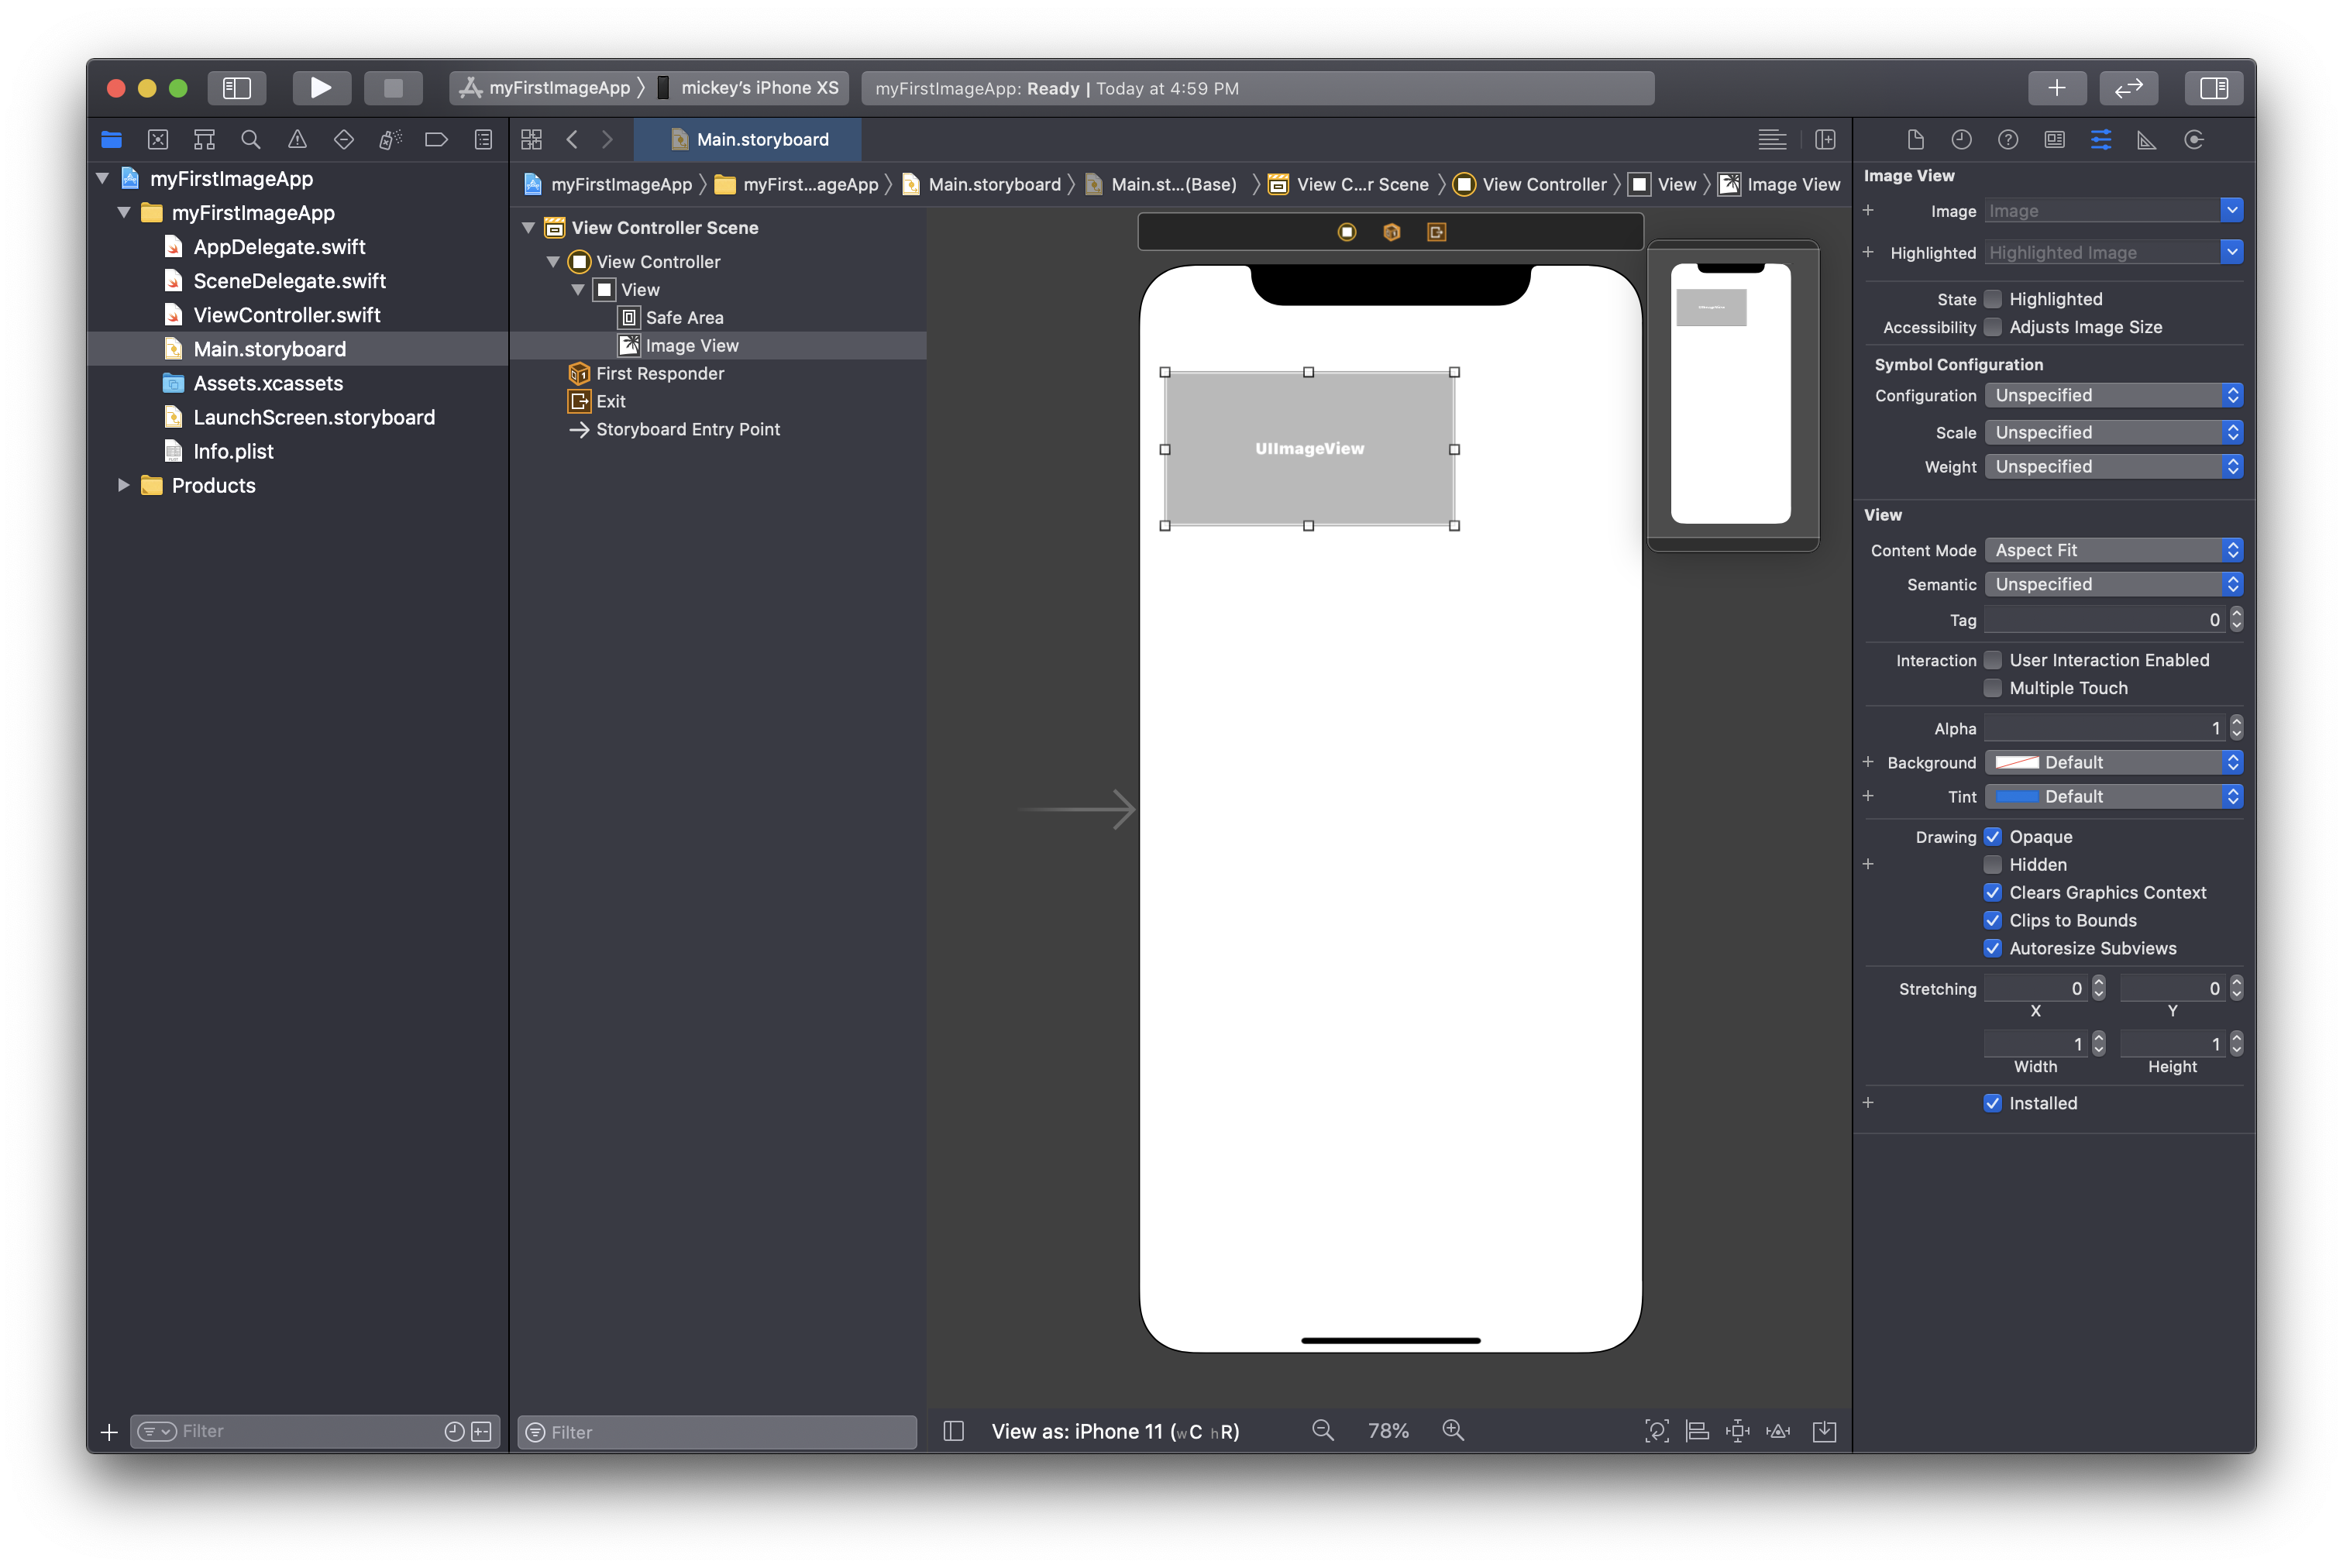This screenshot has width=2343, height=1568.
Task: Open the Semantic dropdown
Action: coord(2113,584)
